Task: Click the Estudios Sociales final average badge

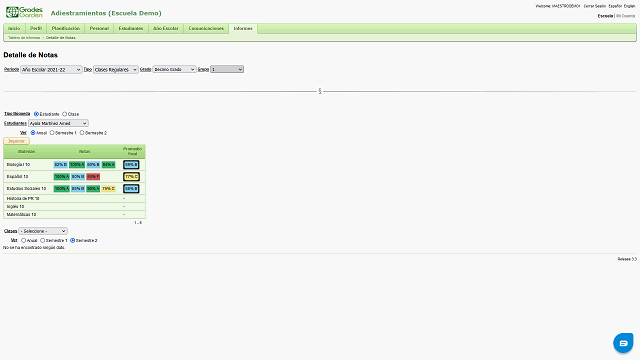Action: [x=131, y=189]
